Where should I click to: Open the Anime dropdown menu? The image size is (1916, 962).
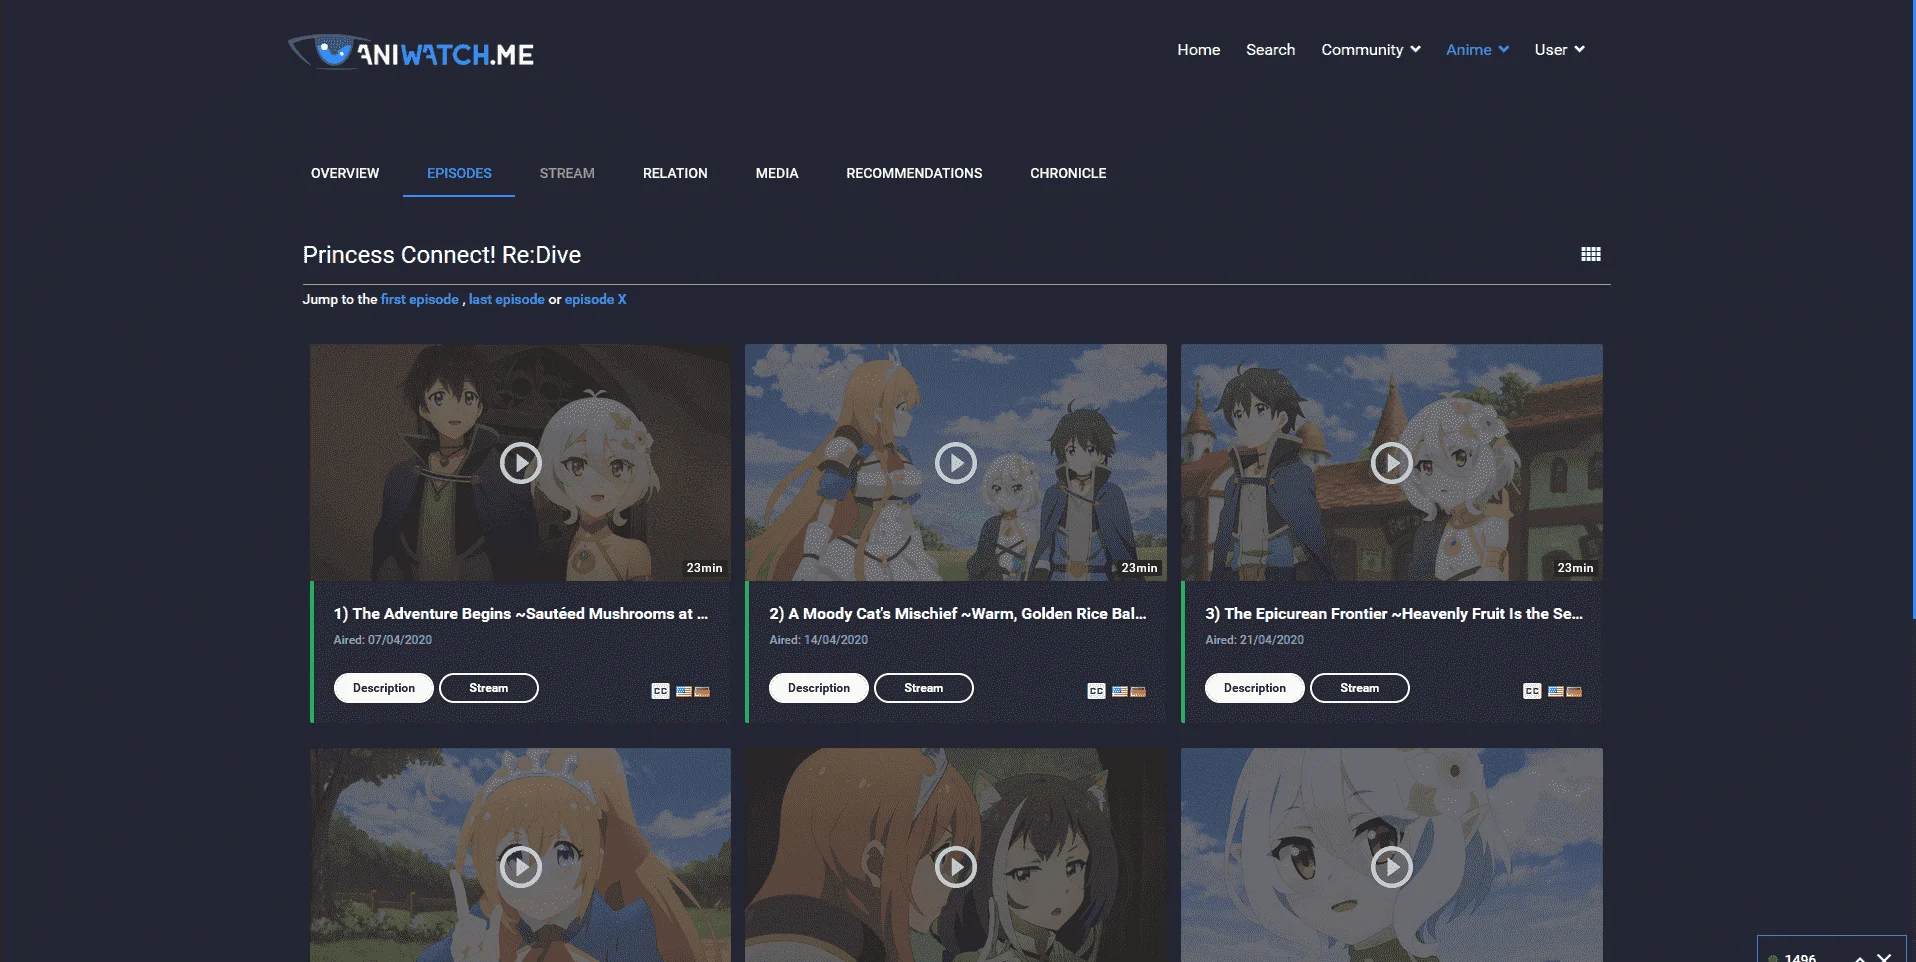(x=1477, y=50)
